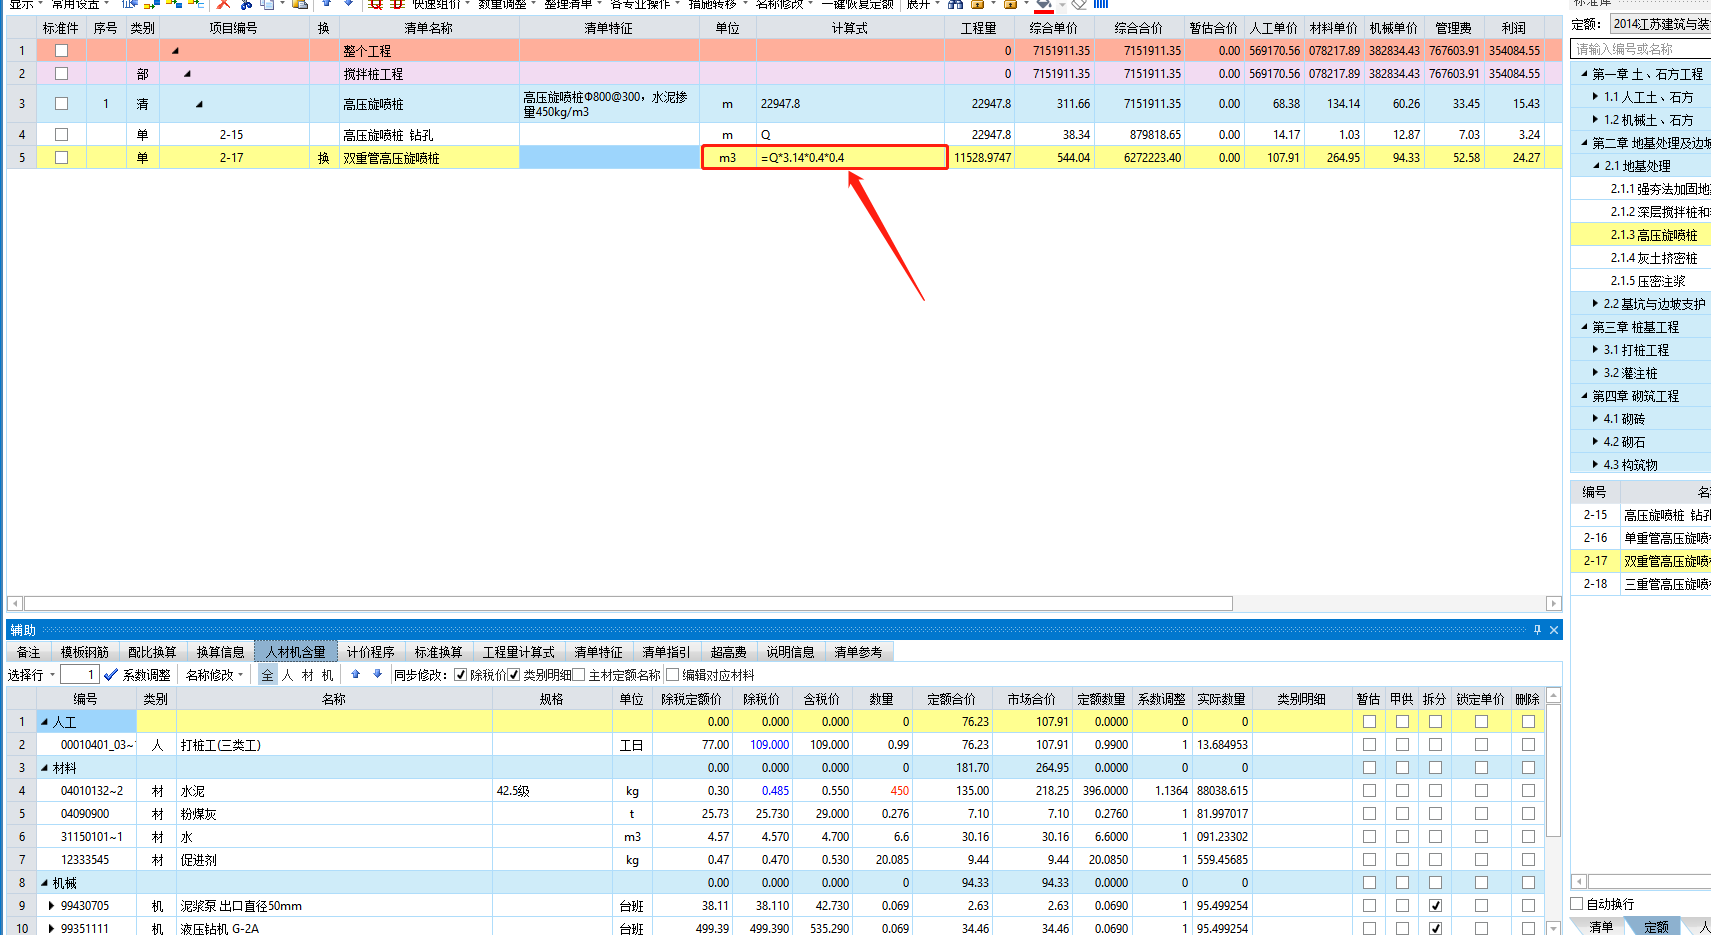Switch to the 配比换算 tab
The image size is (1711, 935).
tap(152, 652)
